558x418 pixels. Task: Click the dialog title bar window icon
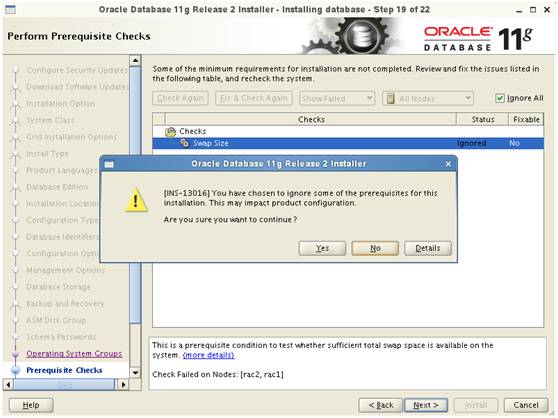pos(109,164)
